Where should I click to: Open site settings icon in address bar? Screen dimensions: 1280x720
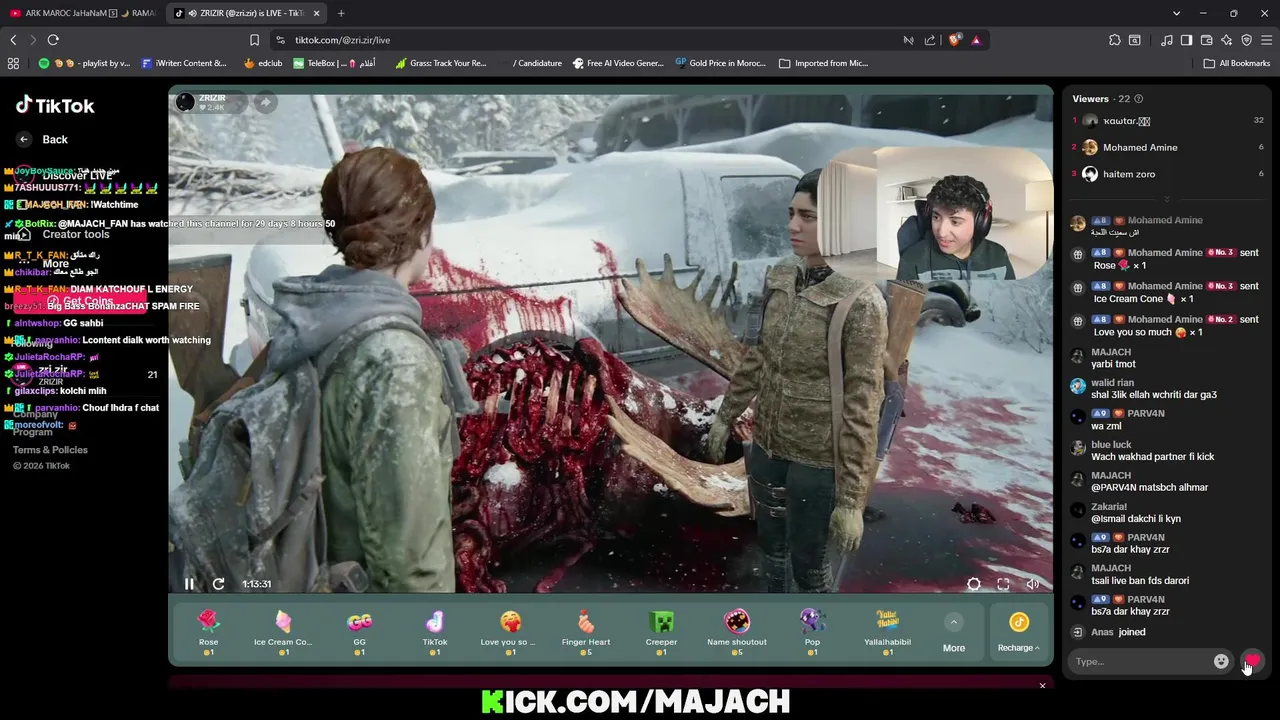coord(280,40)
